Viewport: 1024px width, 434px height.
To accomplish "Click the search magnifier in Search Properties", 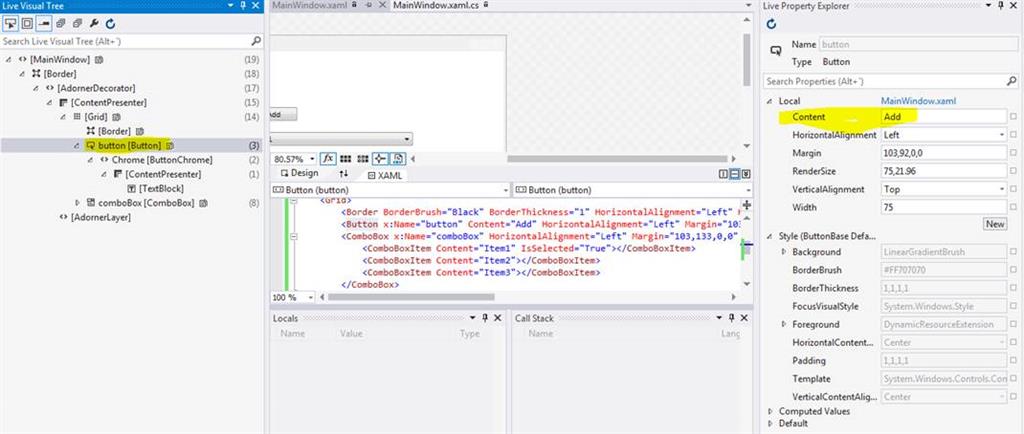I will tap(1012, 82).
